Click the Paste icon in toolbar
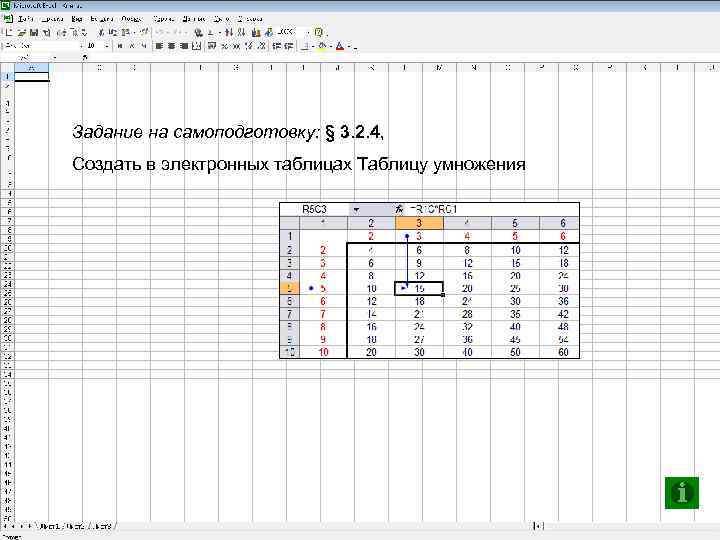This screenshot has height=540, width=720. pos(125,33)
